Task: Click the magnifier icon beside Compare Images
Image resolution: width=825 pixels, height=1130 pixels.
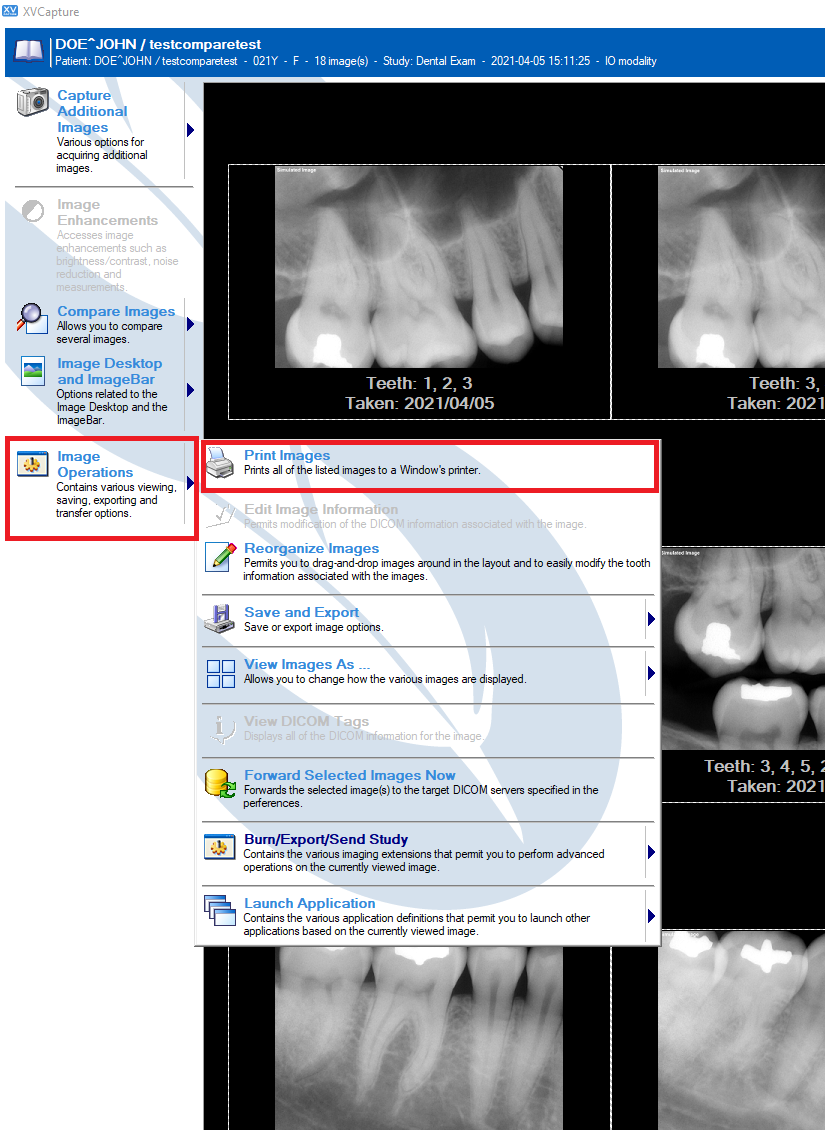Action: 32,318
